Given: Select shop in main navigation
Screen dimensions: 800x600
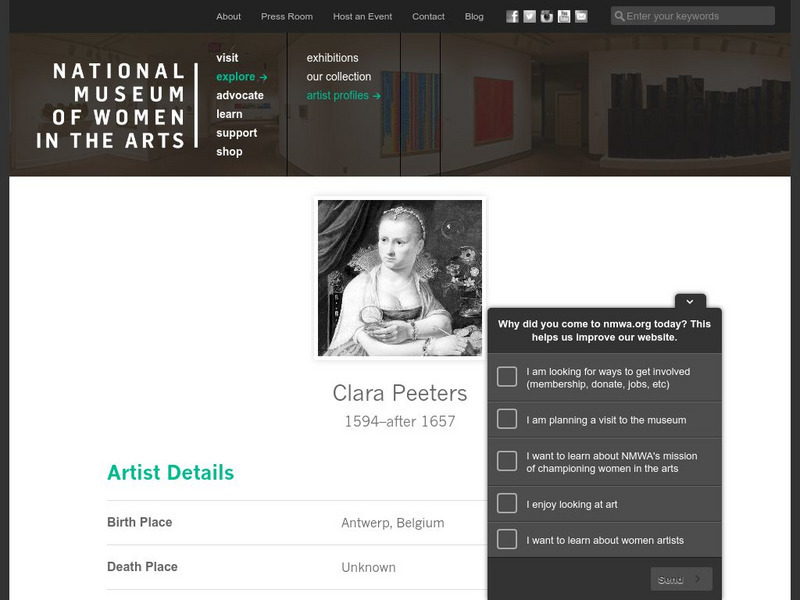Looking at the screenshot, I should tap(229, 152).
